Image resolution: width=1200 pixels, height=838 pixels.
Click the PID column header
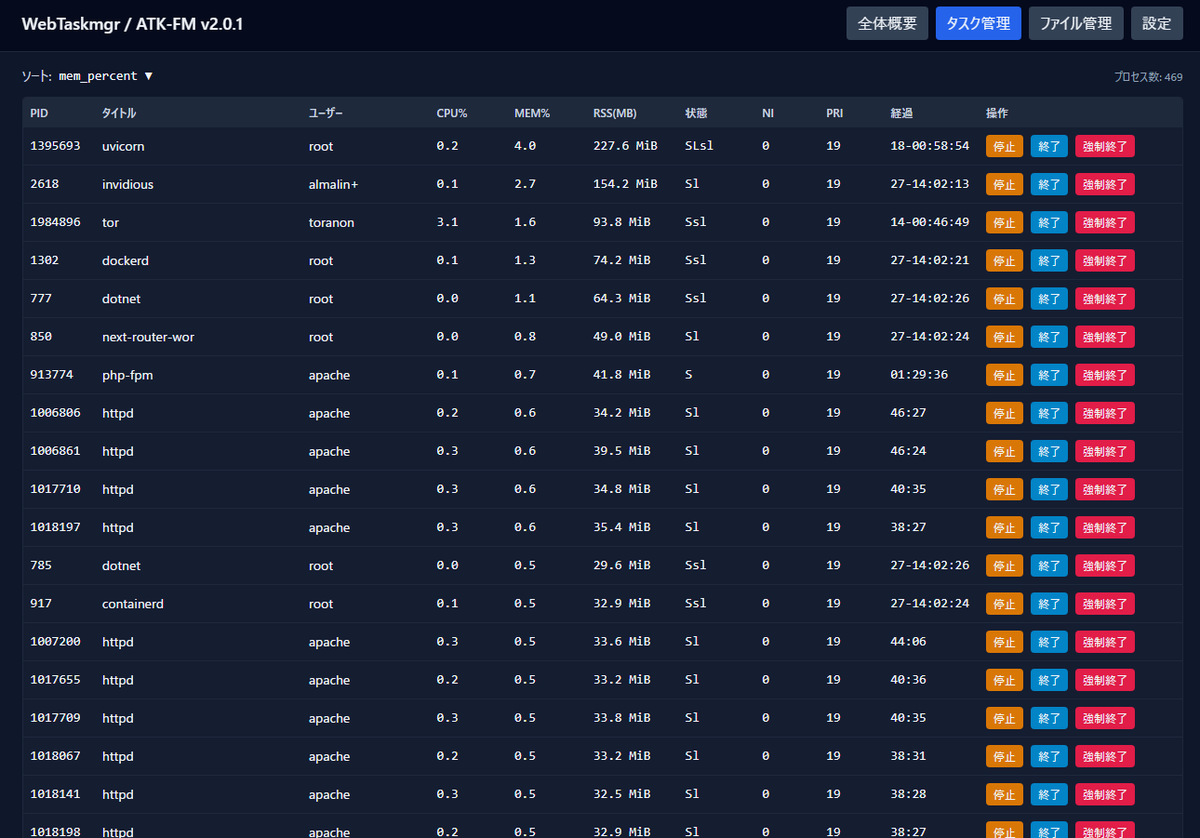point(39,113)
